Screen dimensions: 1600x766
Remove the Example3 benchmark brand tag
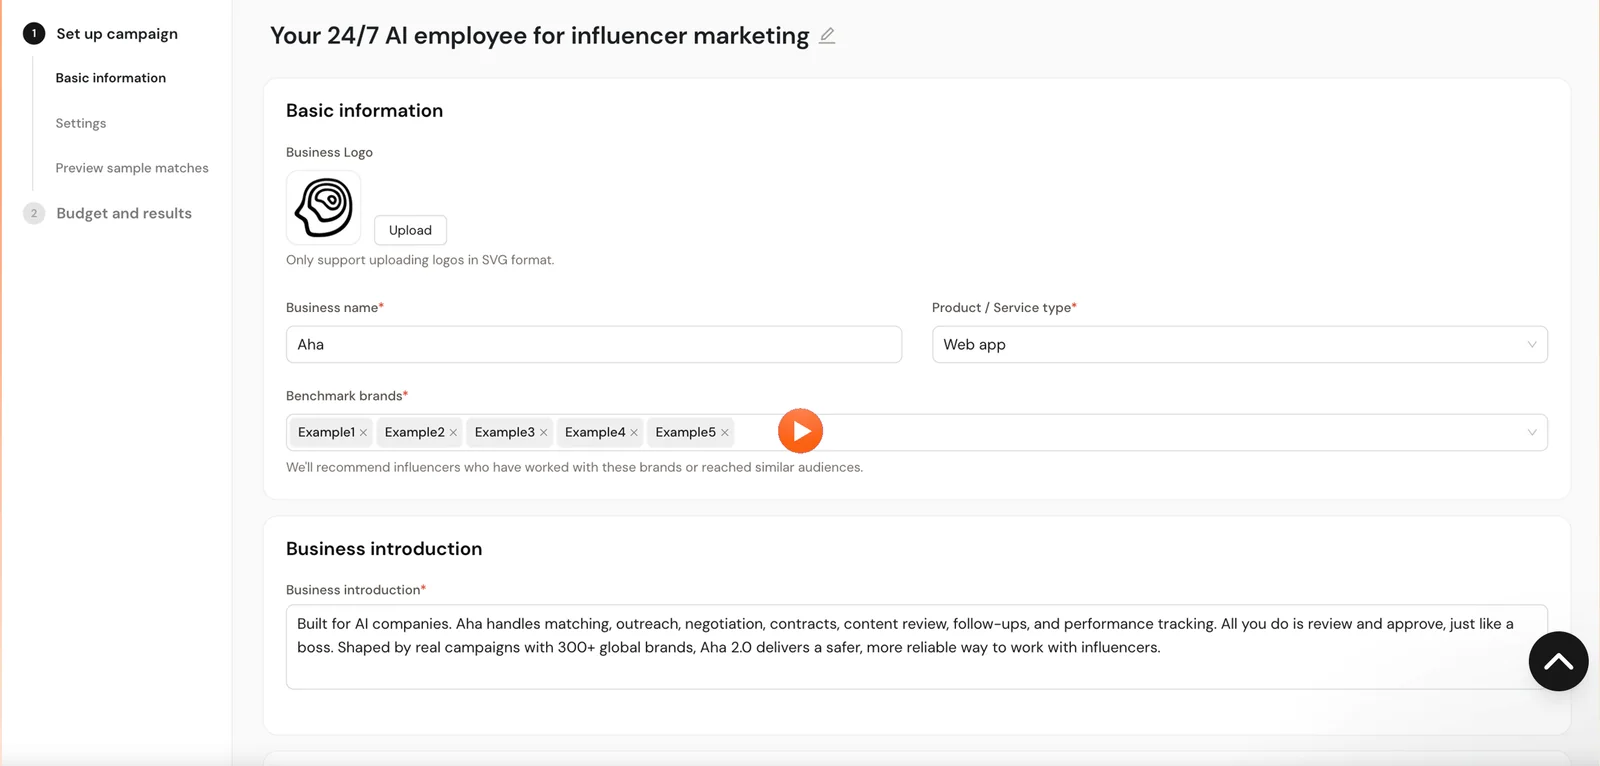543,433
